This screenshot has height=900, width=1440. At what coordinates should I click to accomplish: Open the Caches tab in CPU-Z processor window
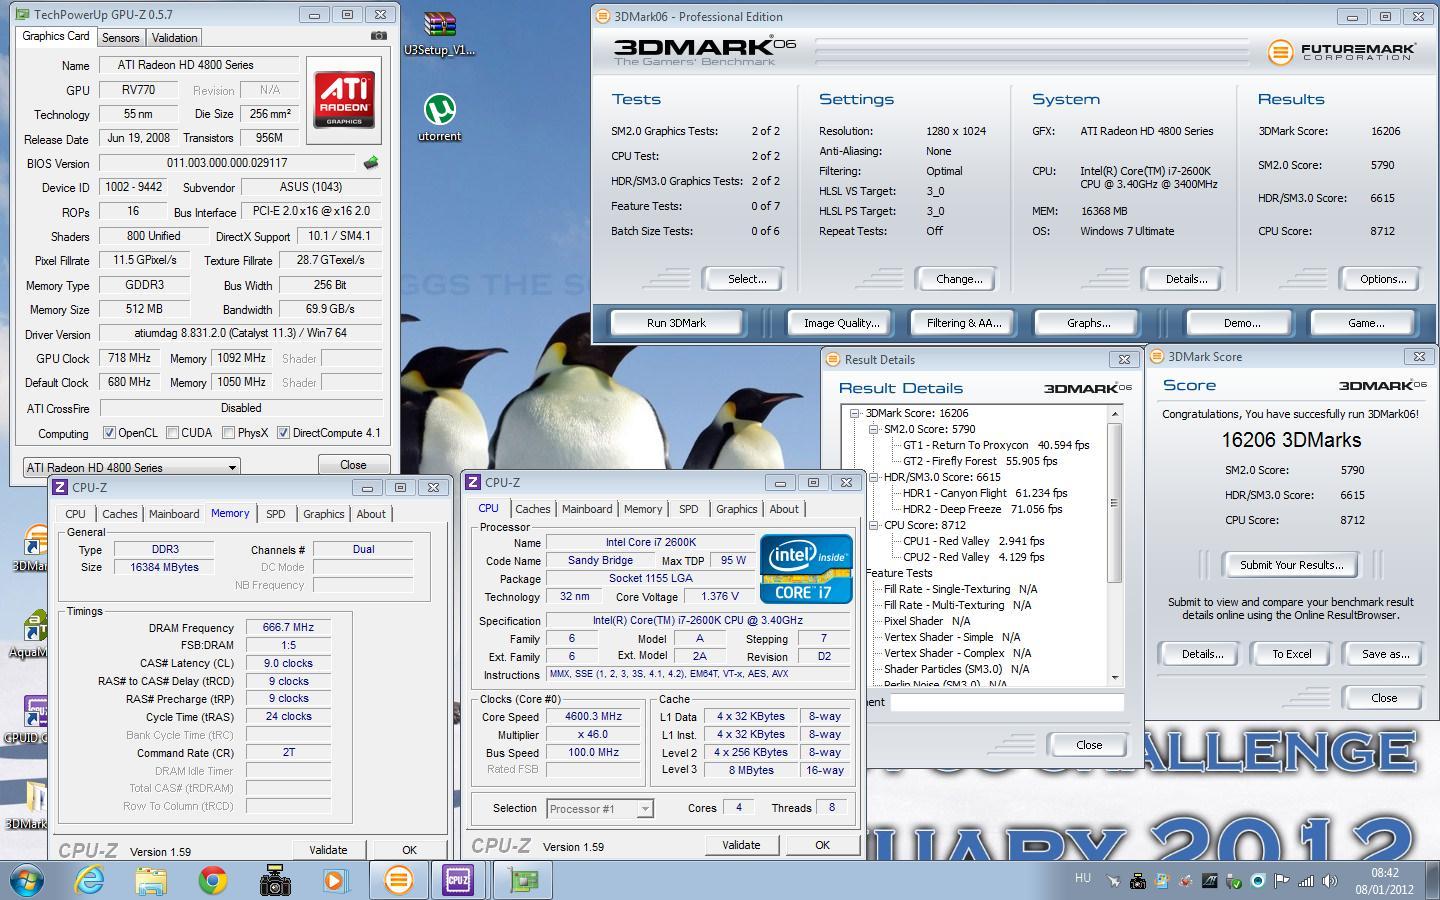point(533,509)
